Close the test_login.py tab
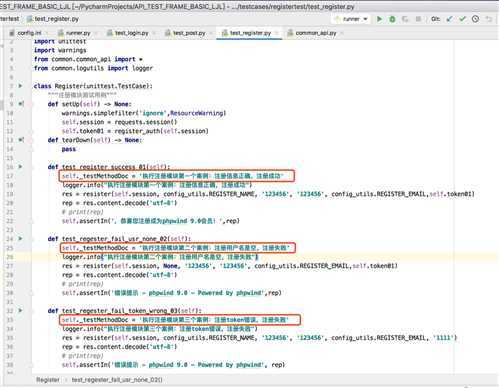The height and width of the screenshot is (388, 499). pyautogui.click(x=154, y=33)
